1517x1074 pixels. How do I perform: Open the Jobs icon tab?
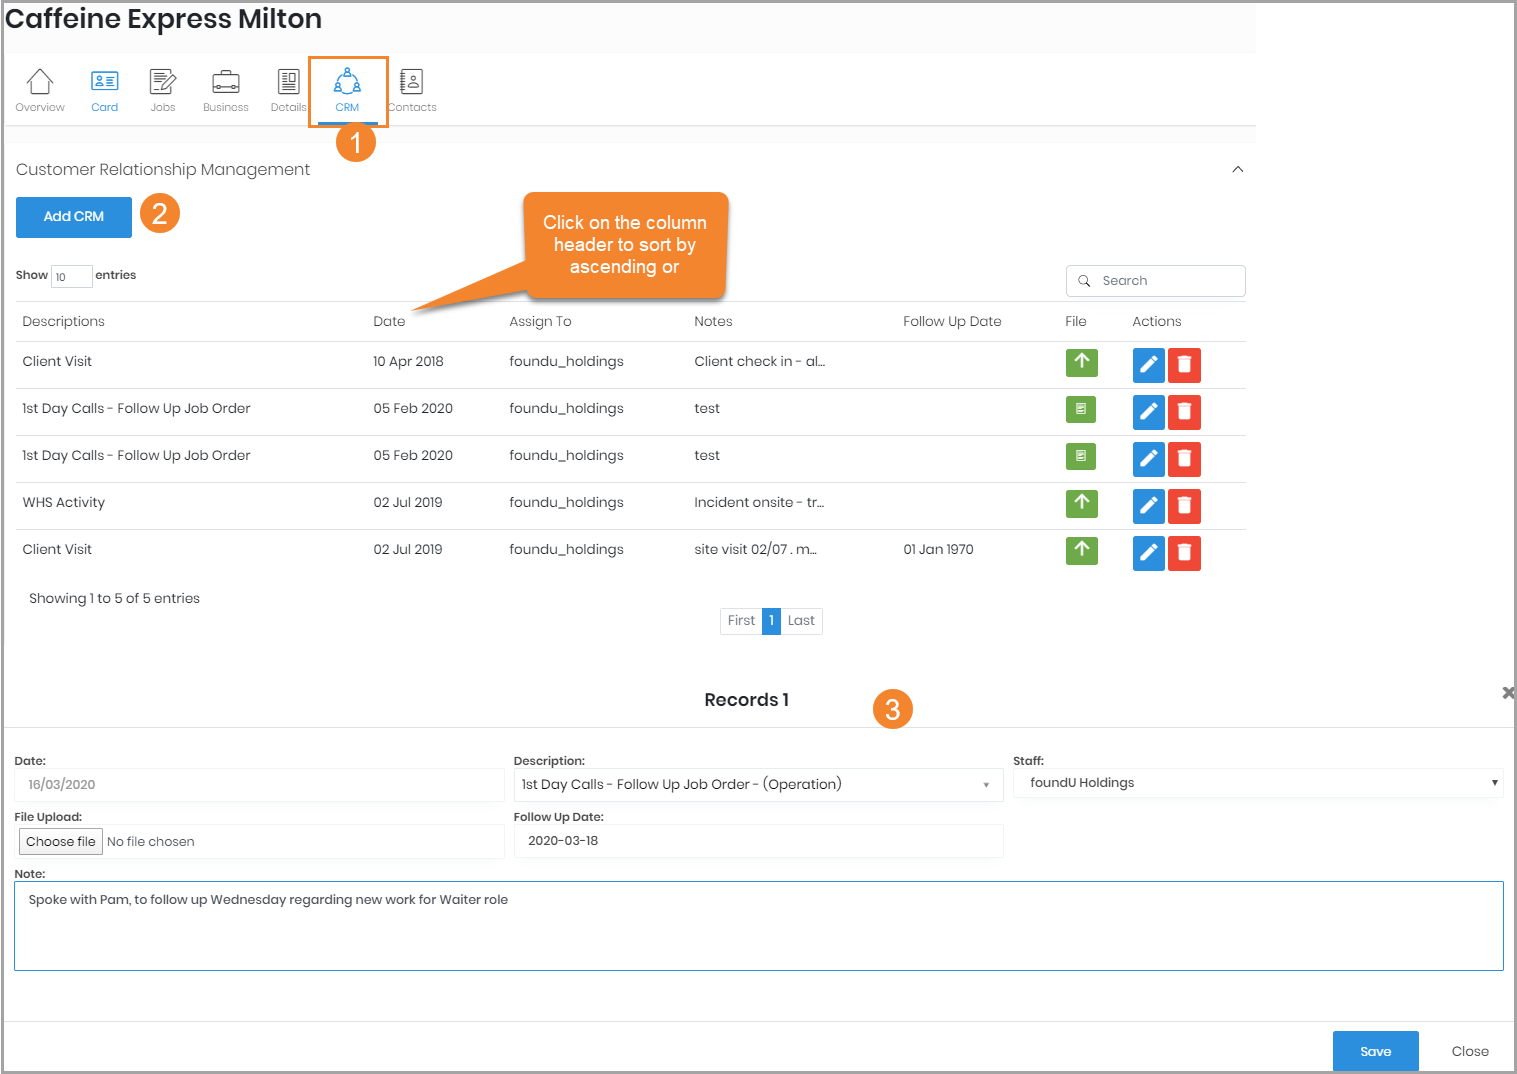(163, 89)
